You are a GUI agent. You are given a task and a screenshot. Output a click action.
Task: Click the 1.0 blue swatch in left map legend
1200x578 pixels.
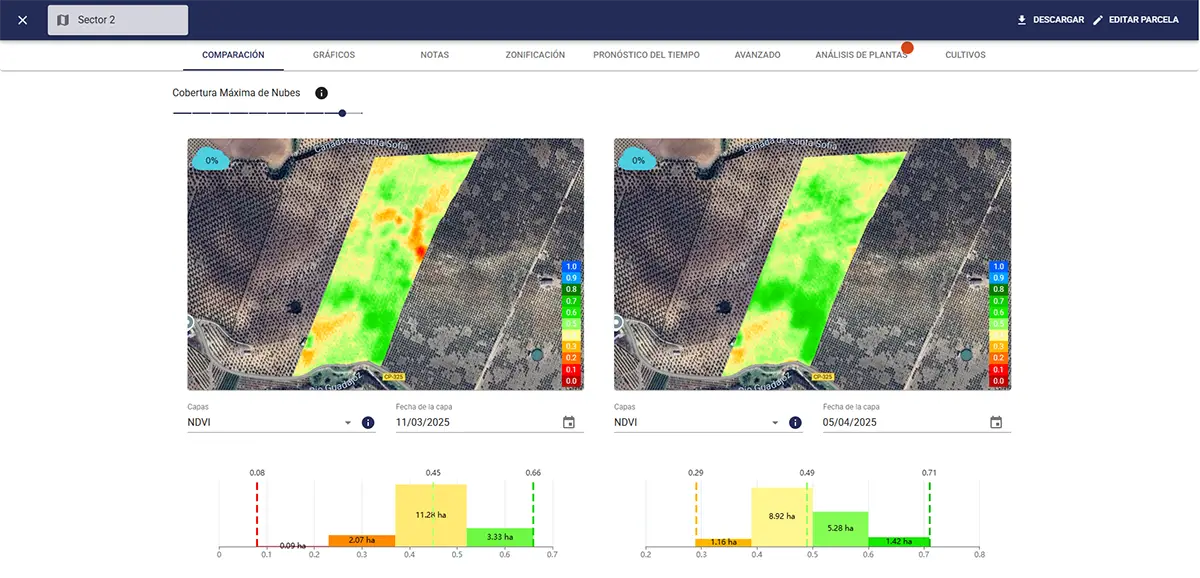click(x=571, y=267)
